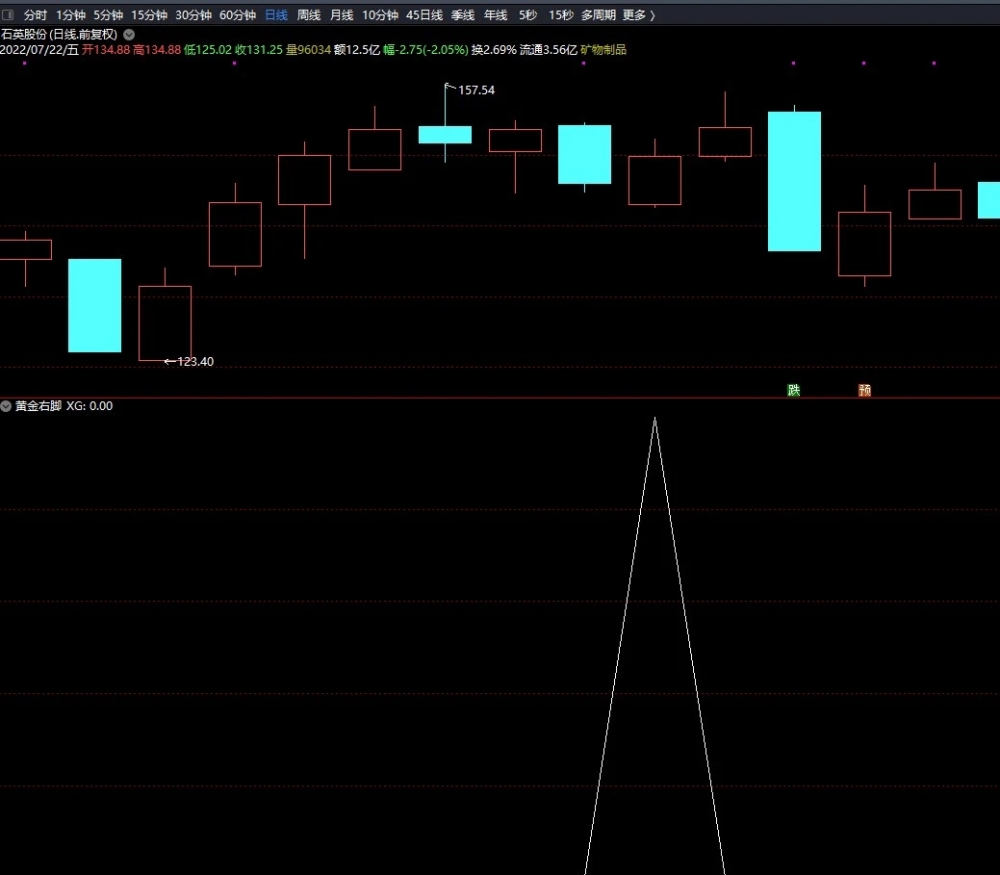Image resolution: width=1000 pixels, height=875 pixels.
Task: Select the candlestick with the 157.54 high
Action: coord(445,135)
